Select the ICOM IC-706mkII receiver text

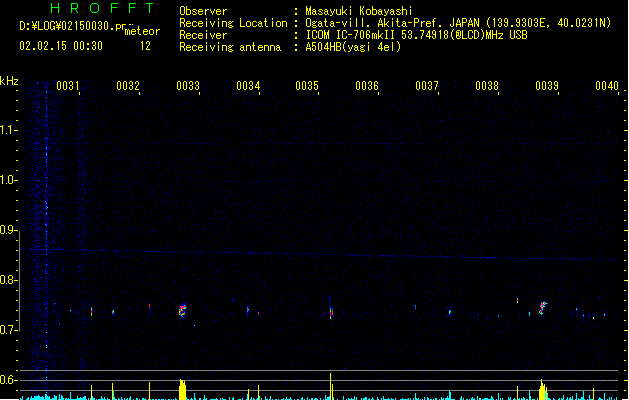tap(416, 35)
